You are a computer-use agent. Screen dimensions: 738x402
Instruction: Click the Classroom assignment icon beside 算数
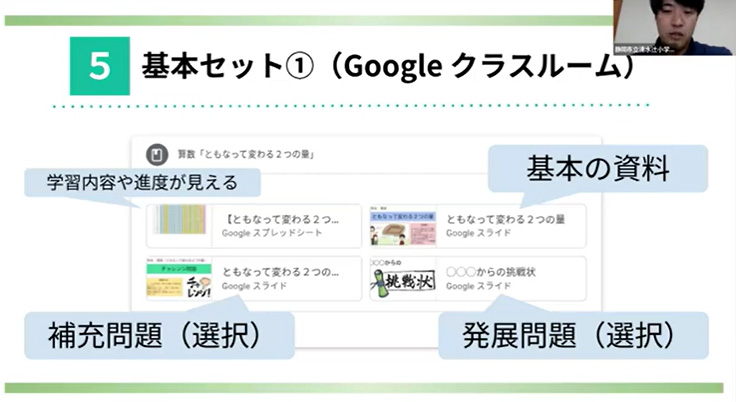(156, 155)
